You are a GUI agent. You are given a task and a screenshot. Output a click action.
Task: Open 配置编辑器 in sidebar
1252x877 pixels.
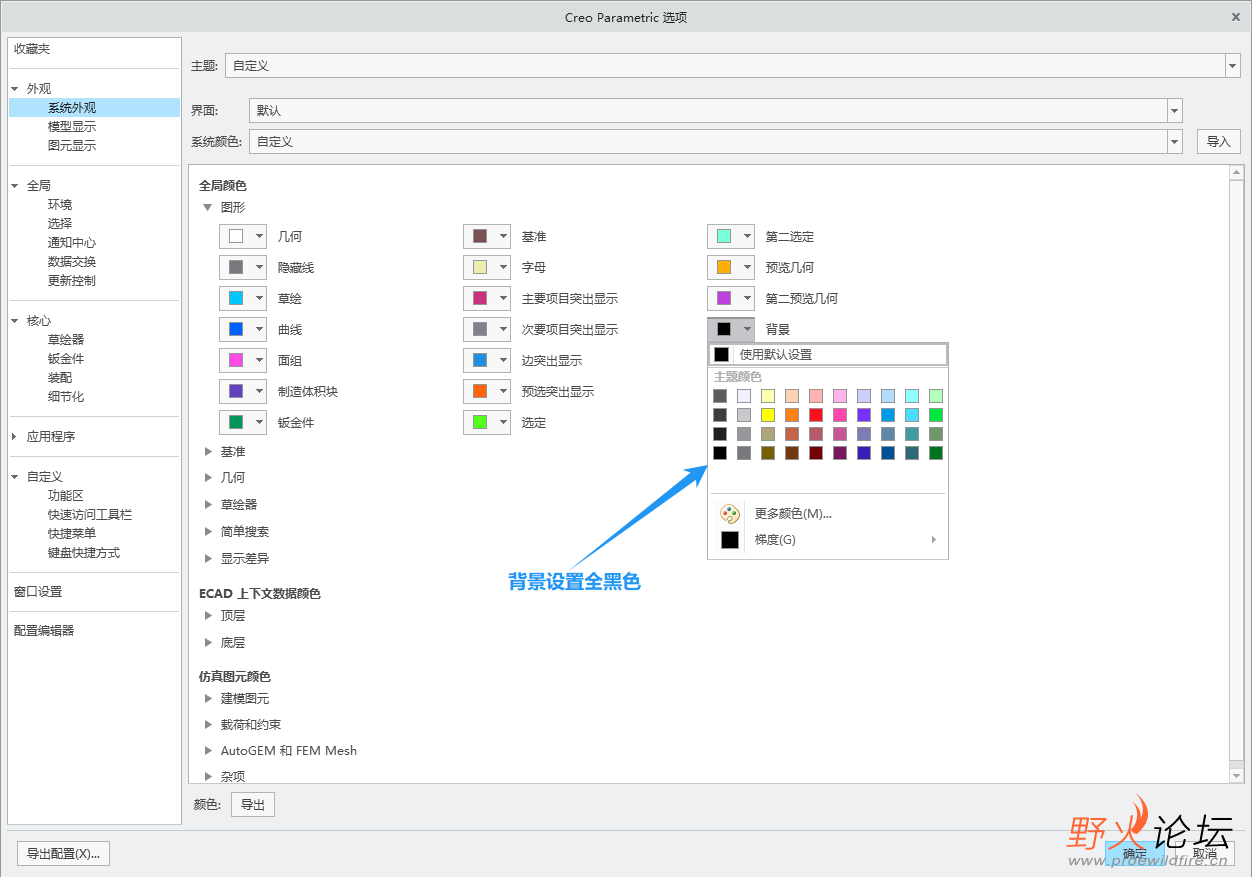coord(44,631)
